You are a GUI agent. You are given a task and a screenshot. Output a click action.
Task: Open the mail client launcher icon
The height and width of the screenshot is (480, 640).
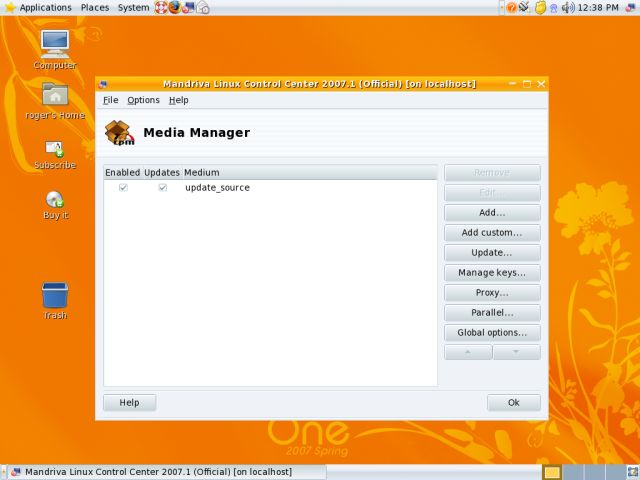click(x=203, y=7)
